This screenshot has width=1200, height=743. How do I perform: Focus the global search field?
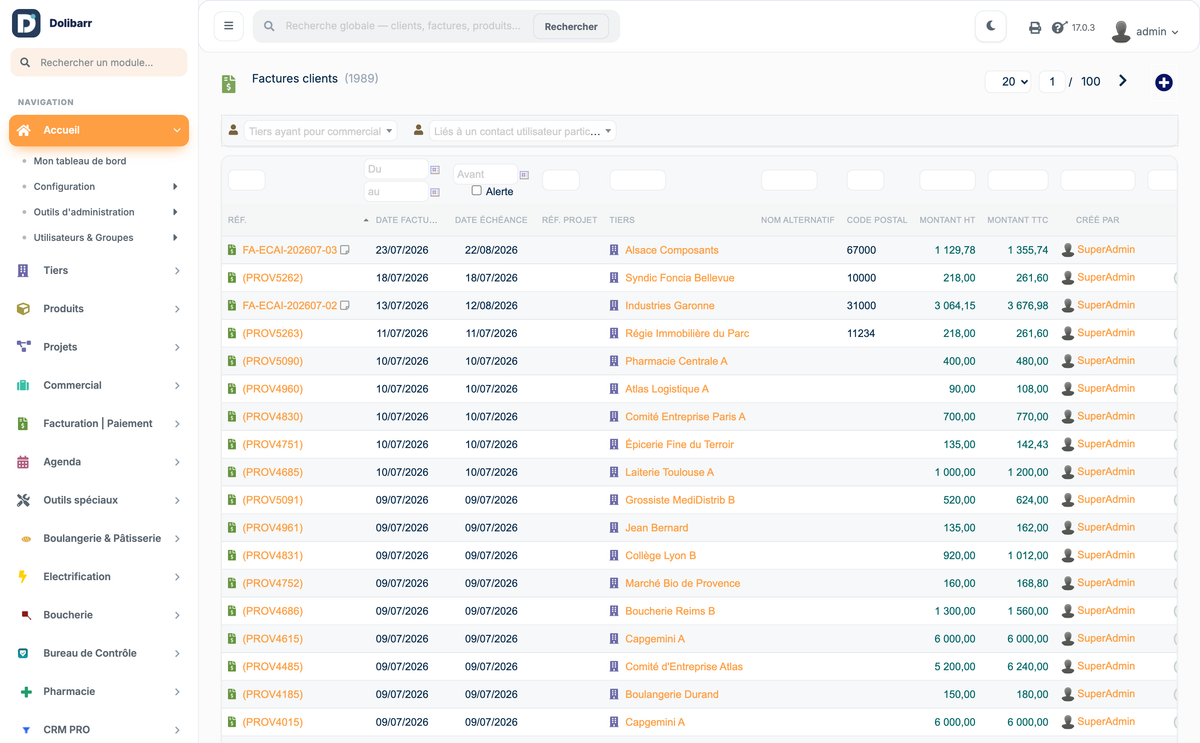(403, 26)
